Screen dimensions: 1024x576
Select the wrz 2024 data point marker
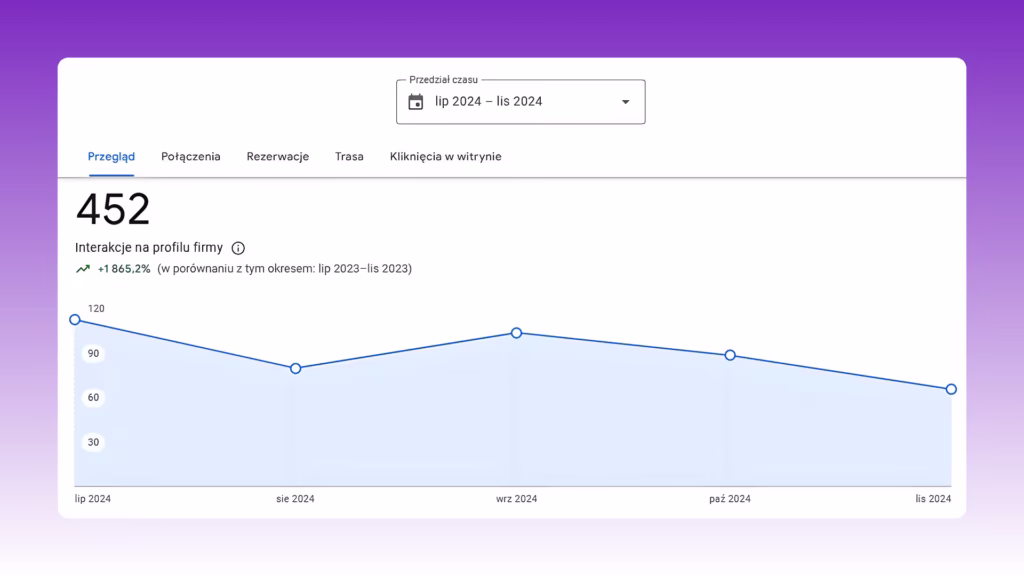517,333
